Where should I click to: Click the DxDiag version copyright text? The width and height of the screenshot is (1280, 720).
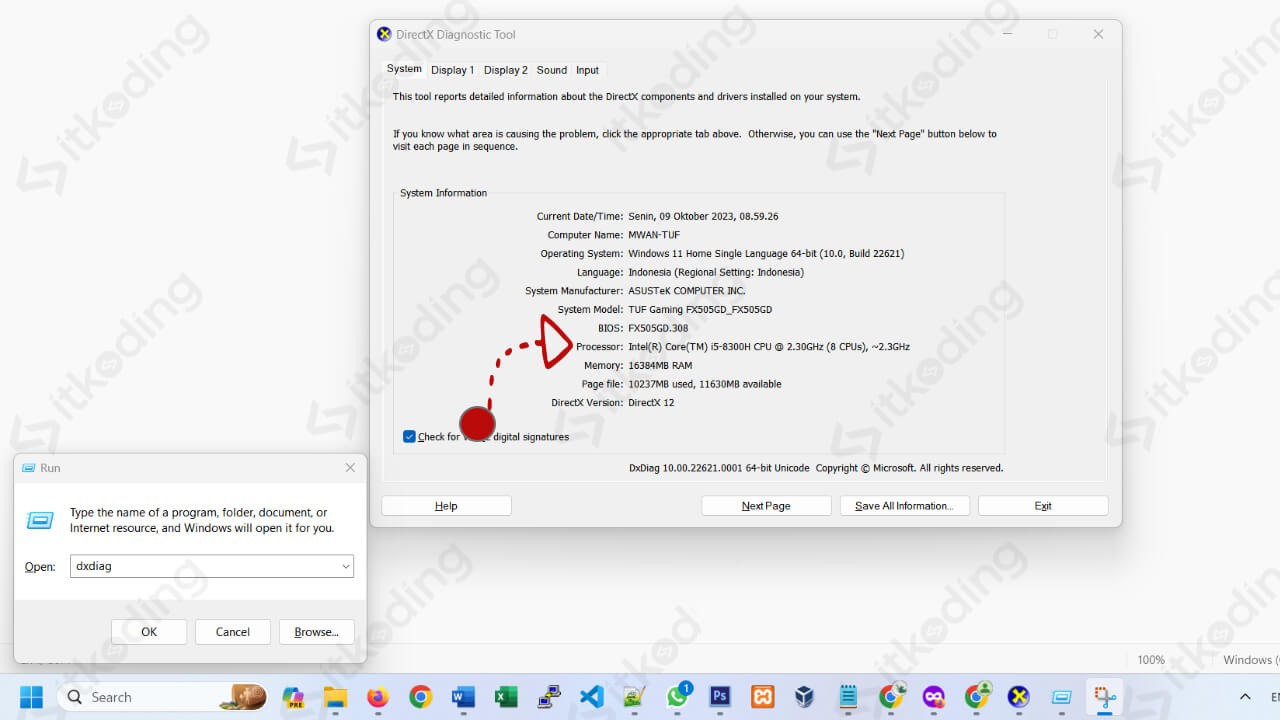[816, 468]
